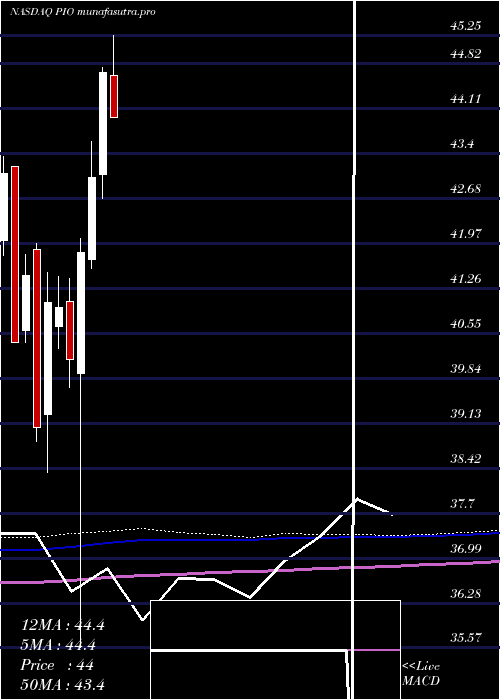Click the 41.97 price level label
Viewport: 500px width, 700px height.
pyautogui.click(x=466, y=233)
